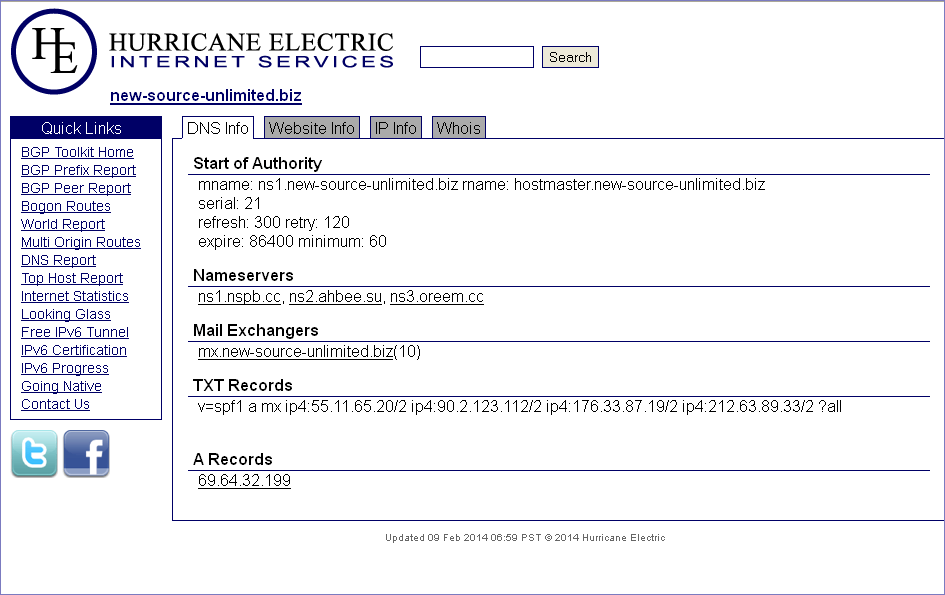This screenshot has width=945, height=595.
Task: Open mx.new-source-unlimited.biz mail exchanger link
Action: point(295,351)
